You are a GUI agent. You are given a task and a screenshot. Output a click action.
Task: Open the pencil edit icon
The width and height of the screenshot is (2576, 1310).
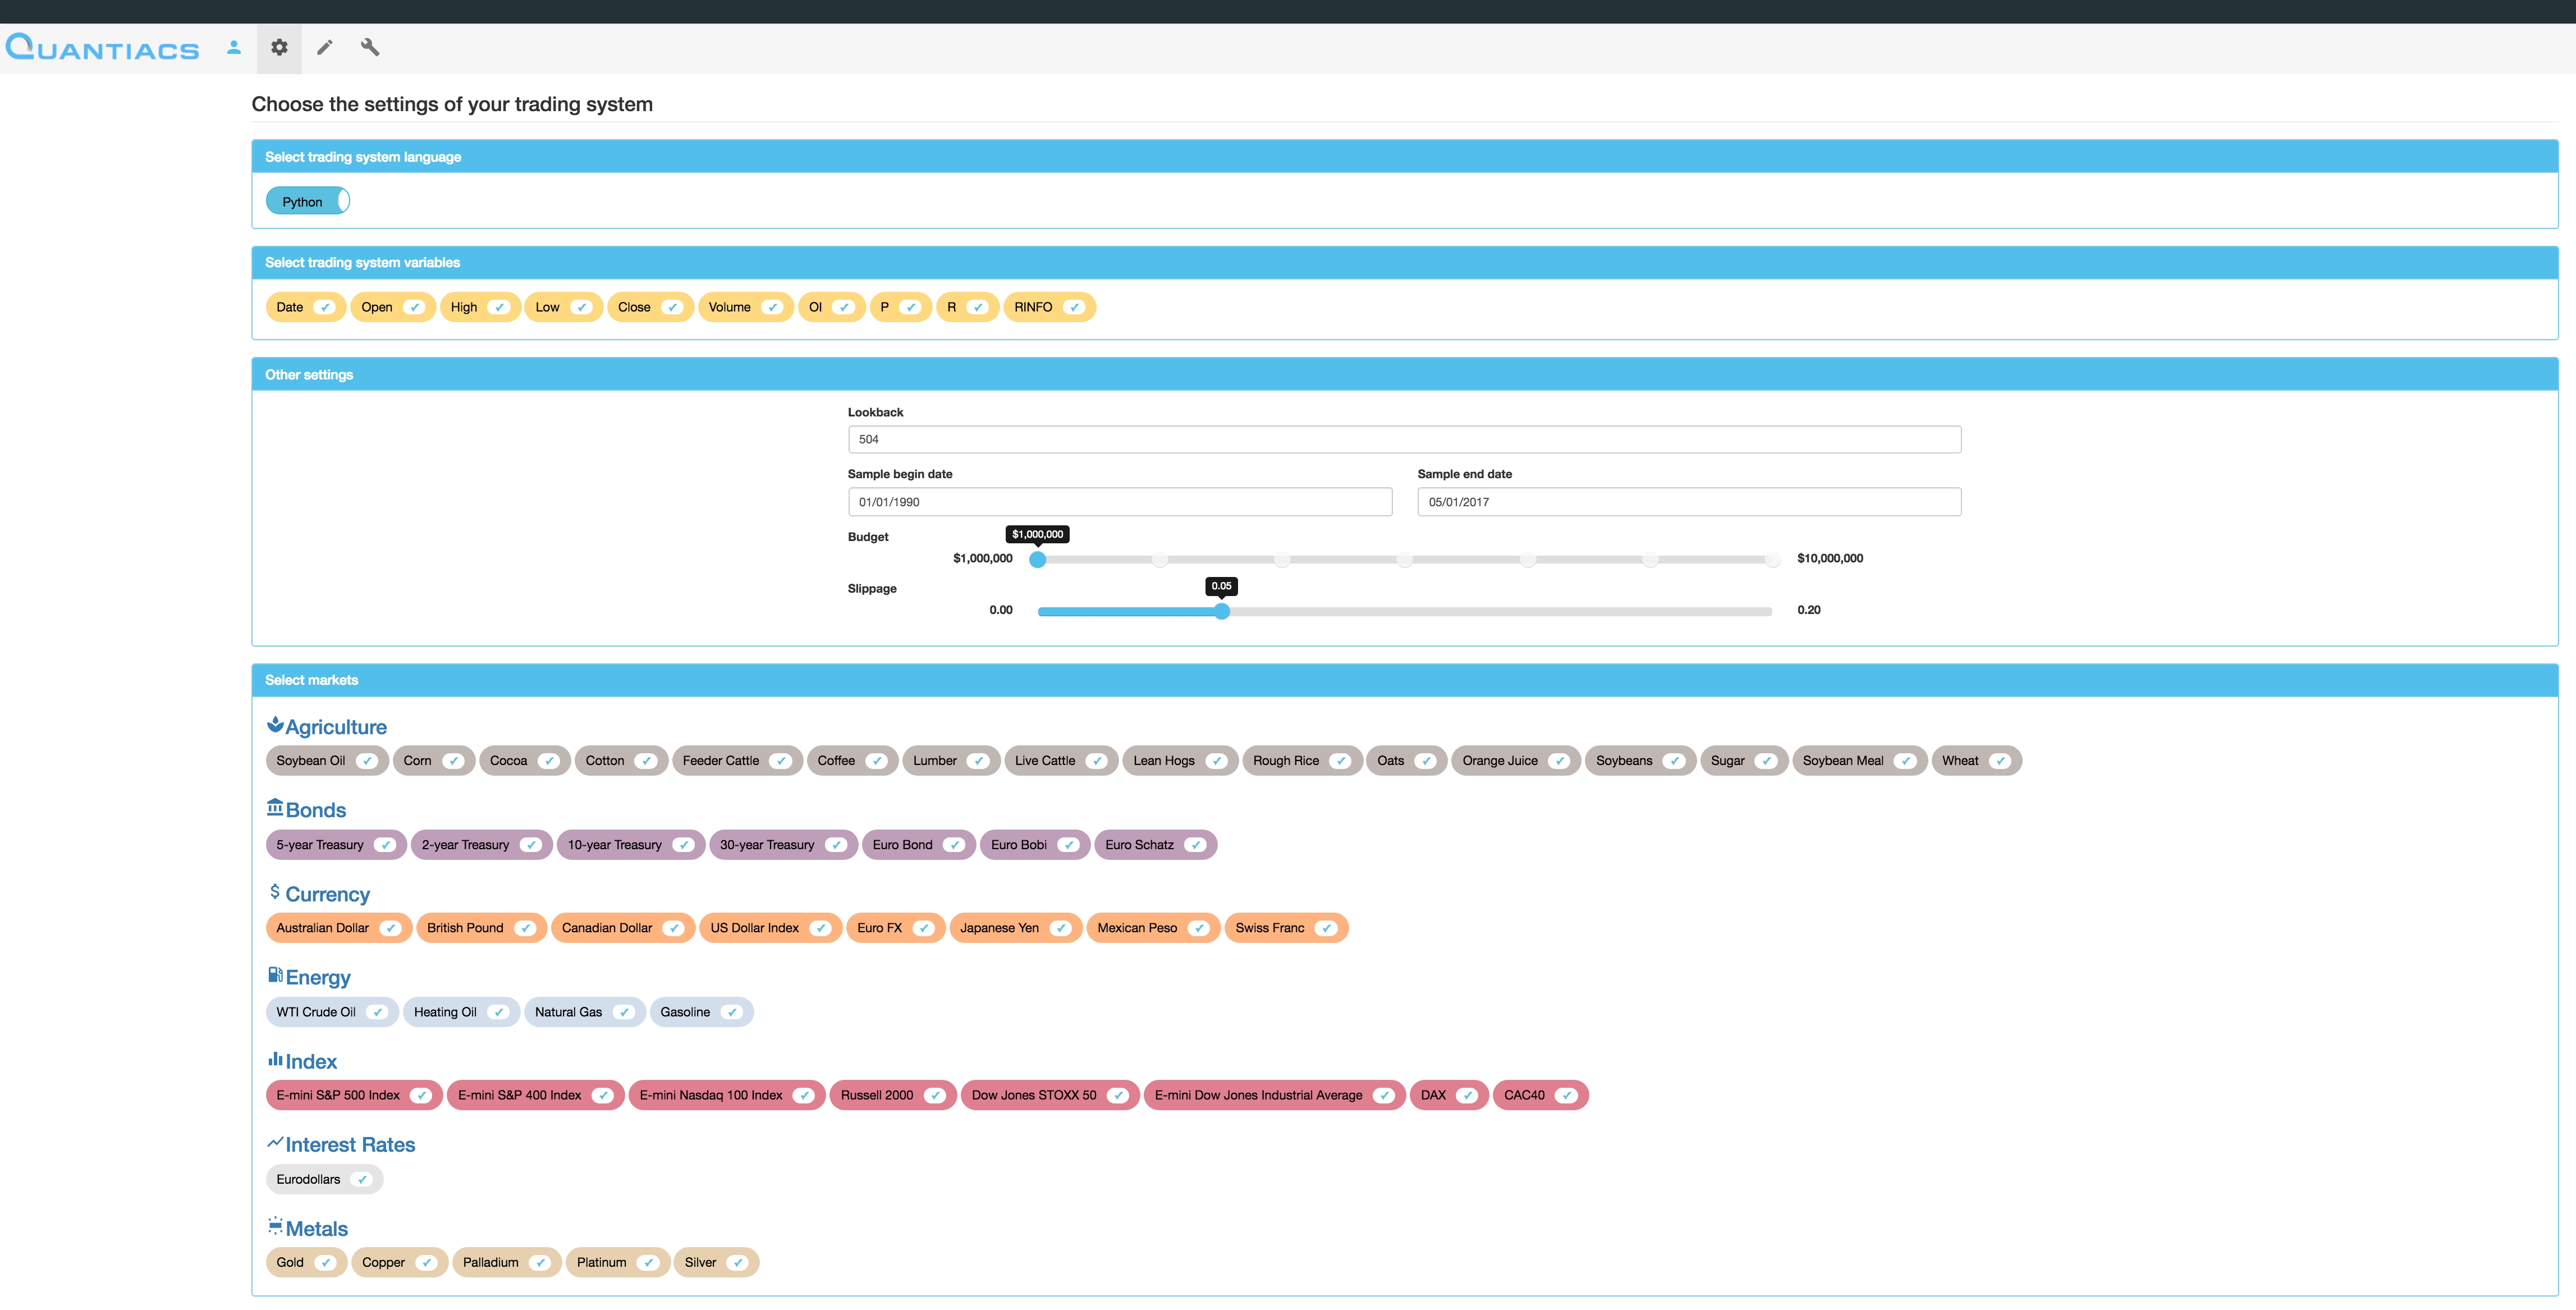pos(324,47)
